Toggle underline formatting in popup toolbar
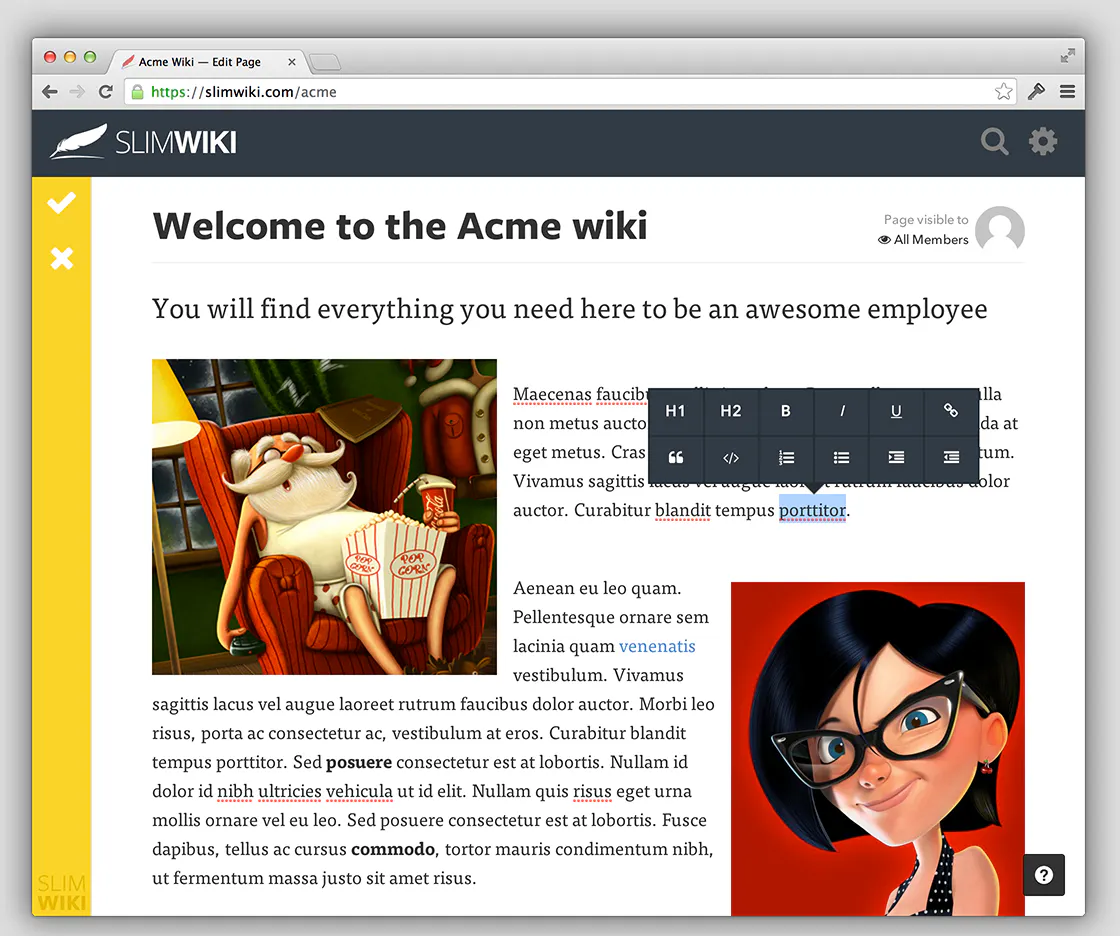Viewport: 1120px width, 936px height. pos(896,411)
